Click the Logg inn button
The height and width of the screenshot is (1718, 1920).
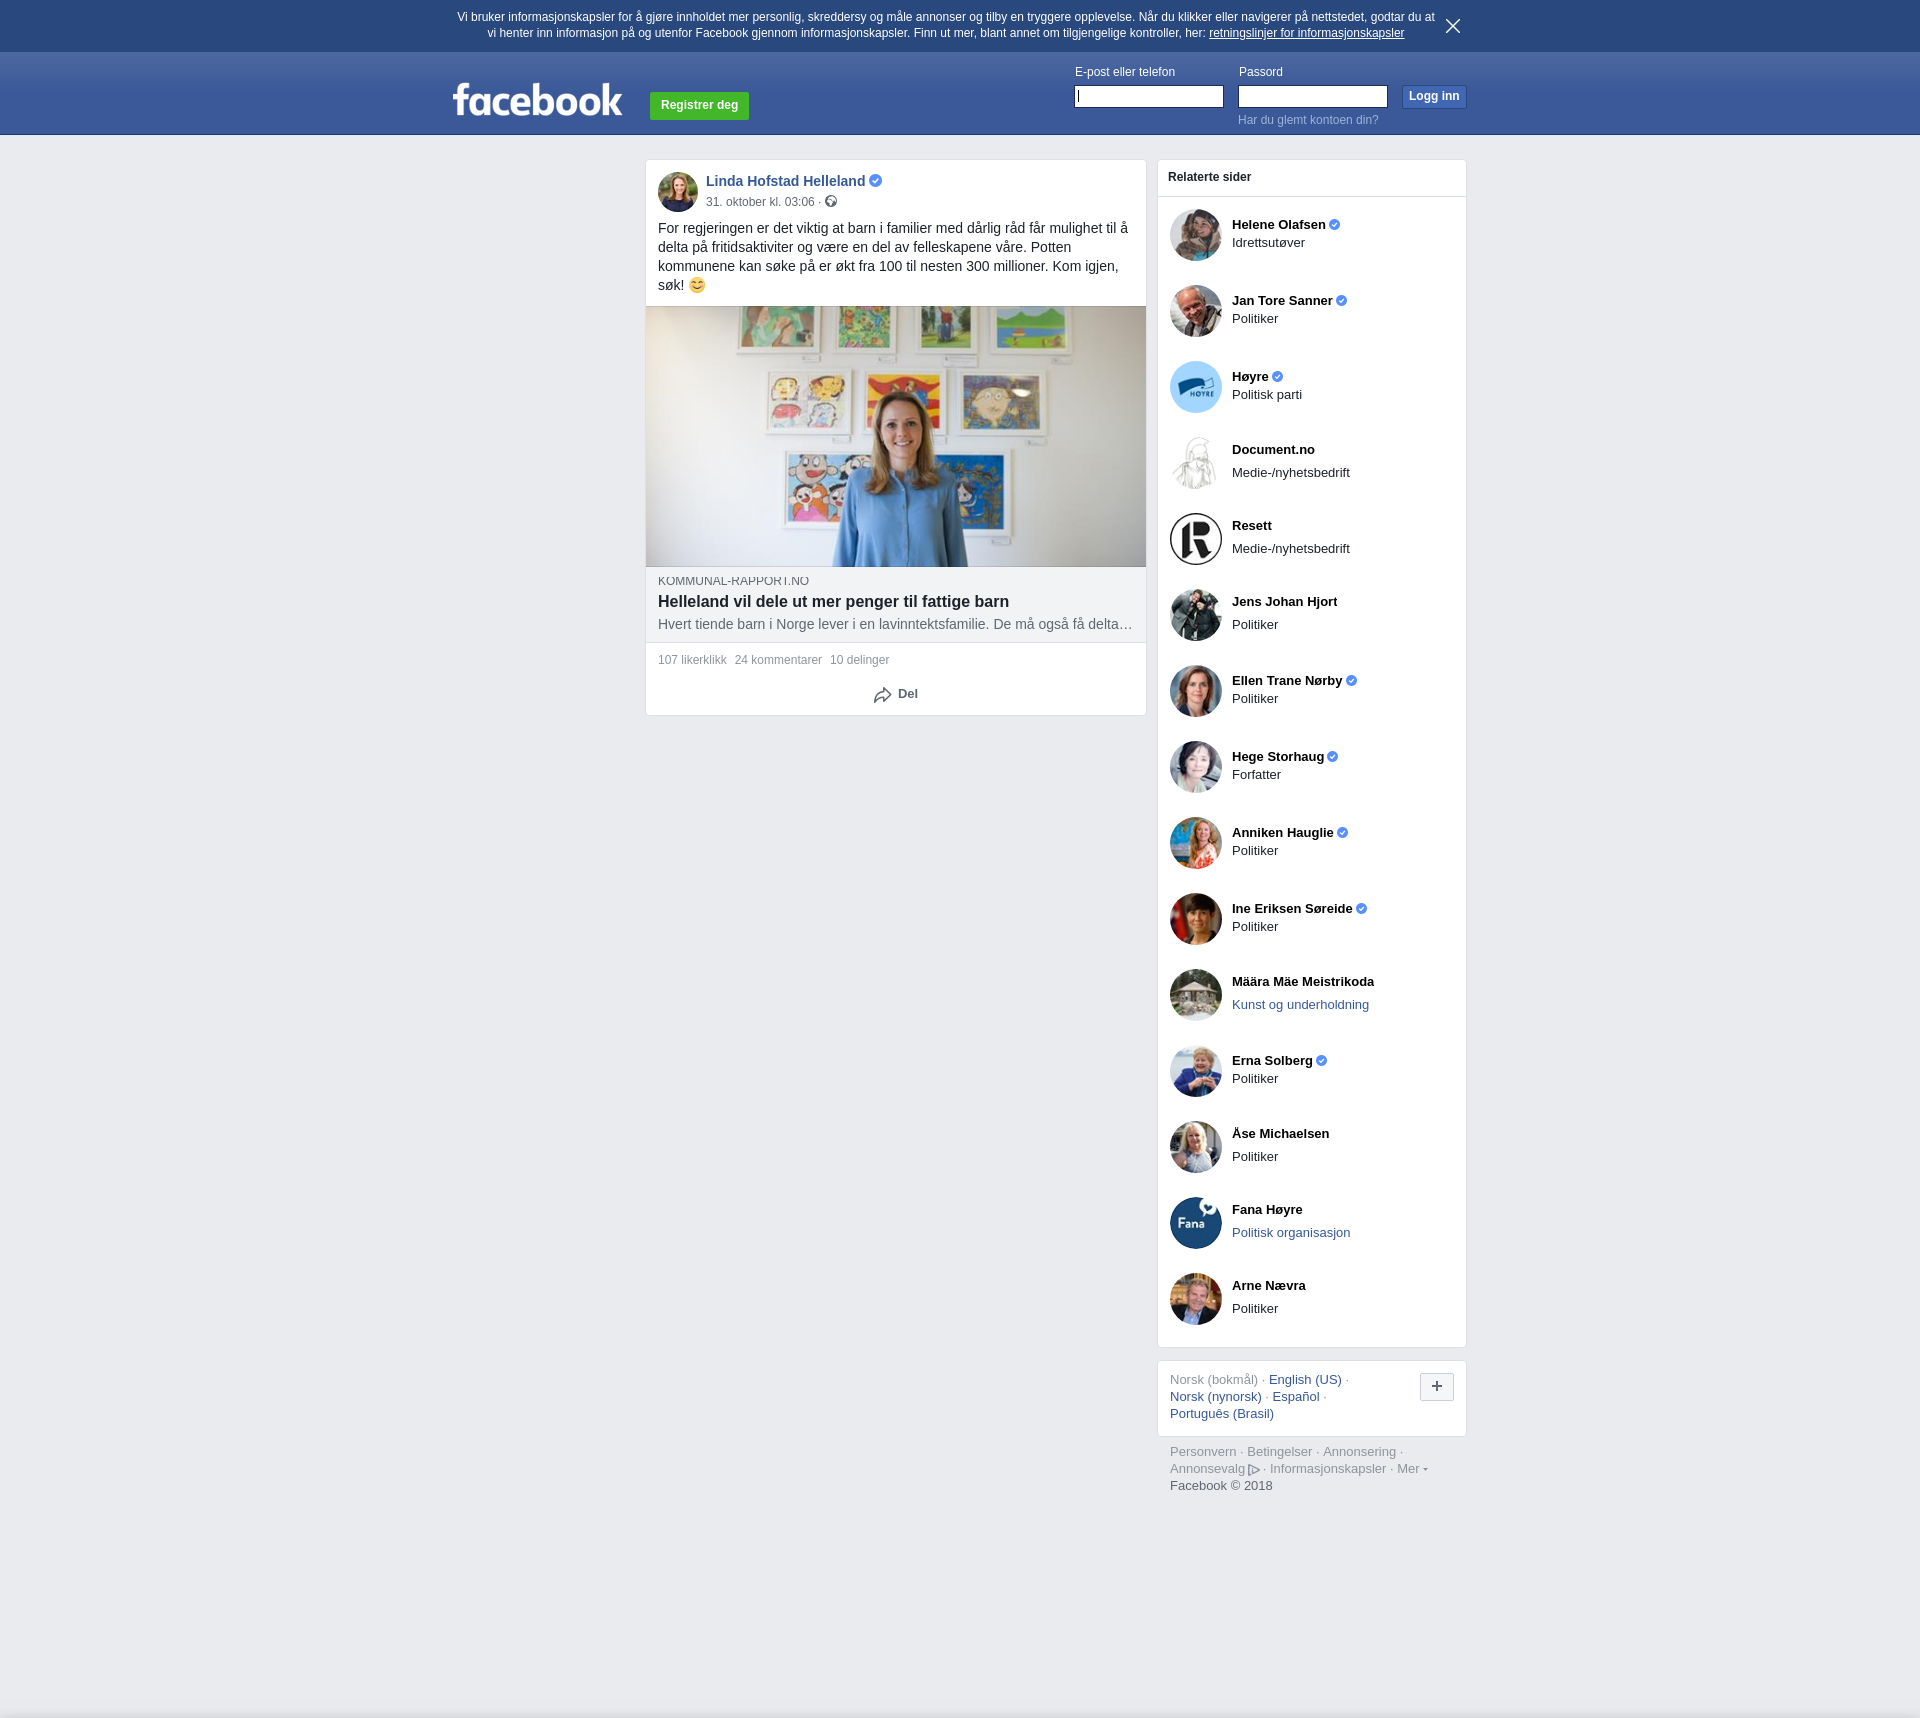click(x=1434, y=97)
